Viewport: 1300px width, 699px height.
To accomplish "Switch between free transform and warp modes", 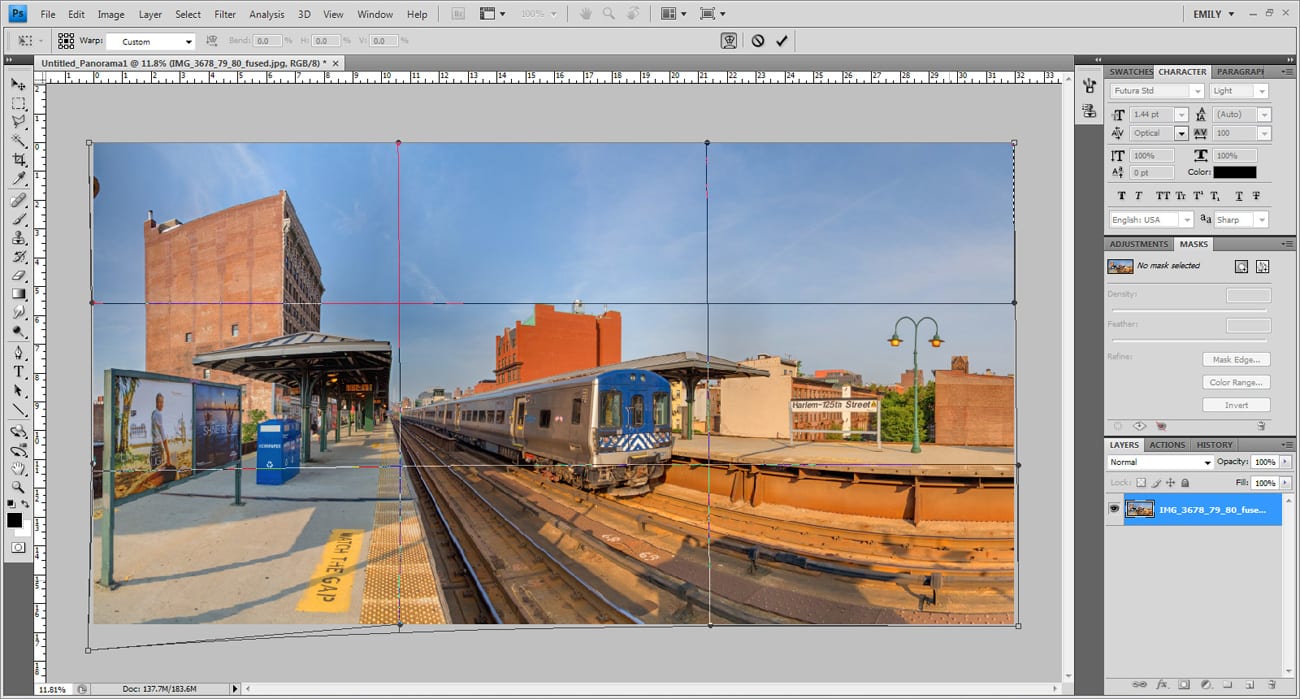I will click(729, 41).
